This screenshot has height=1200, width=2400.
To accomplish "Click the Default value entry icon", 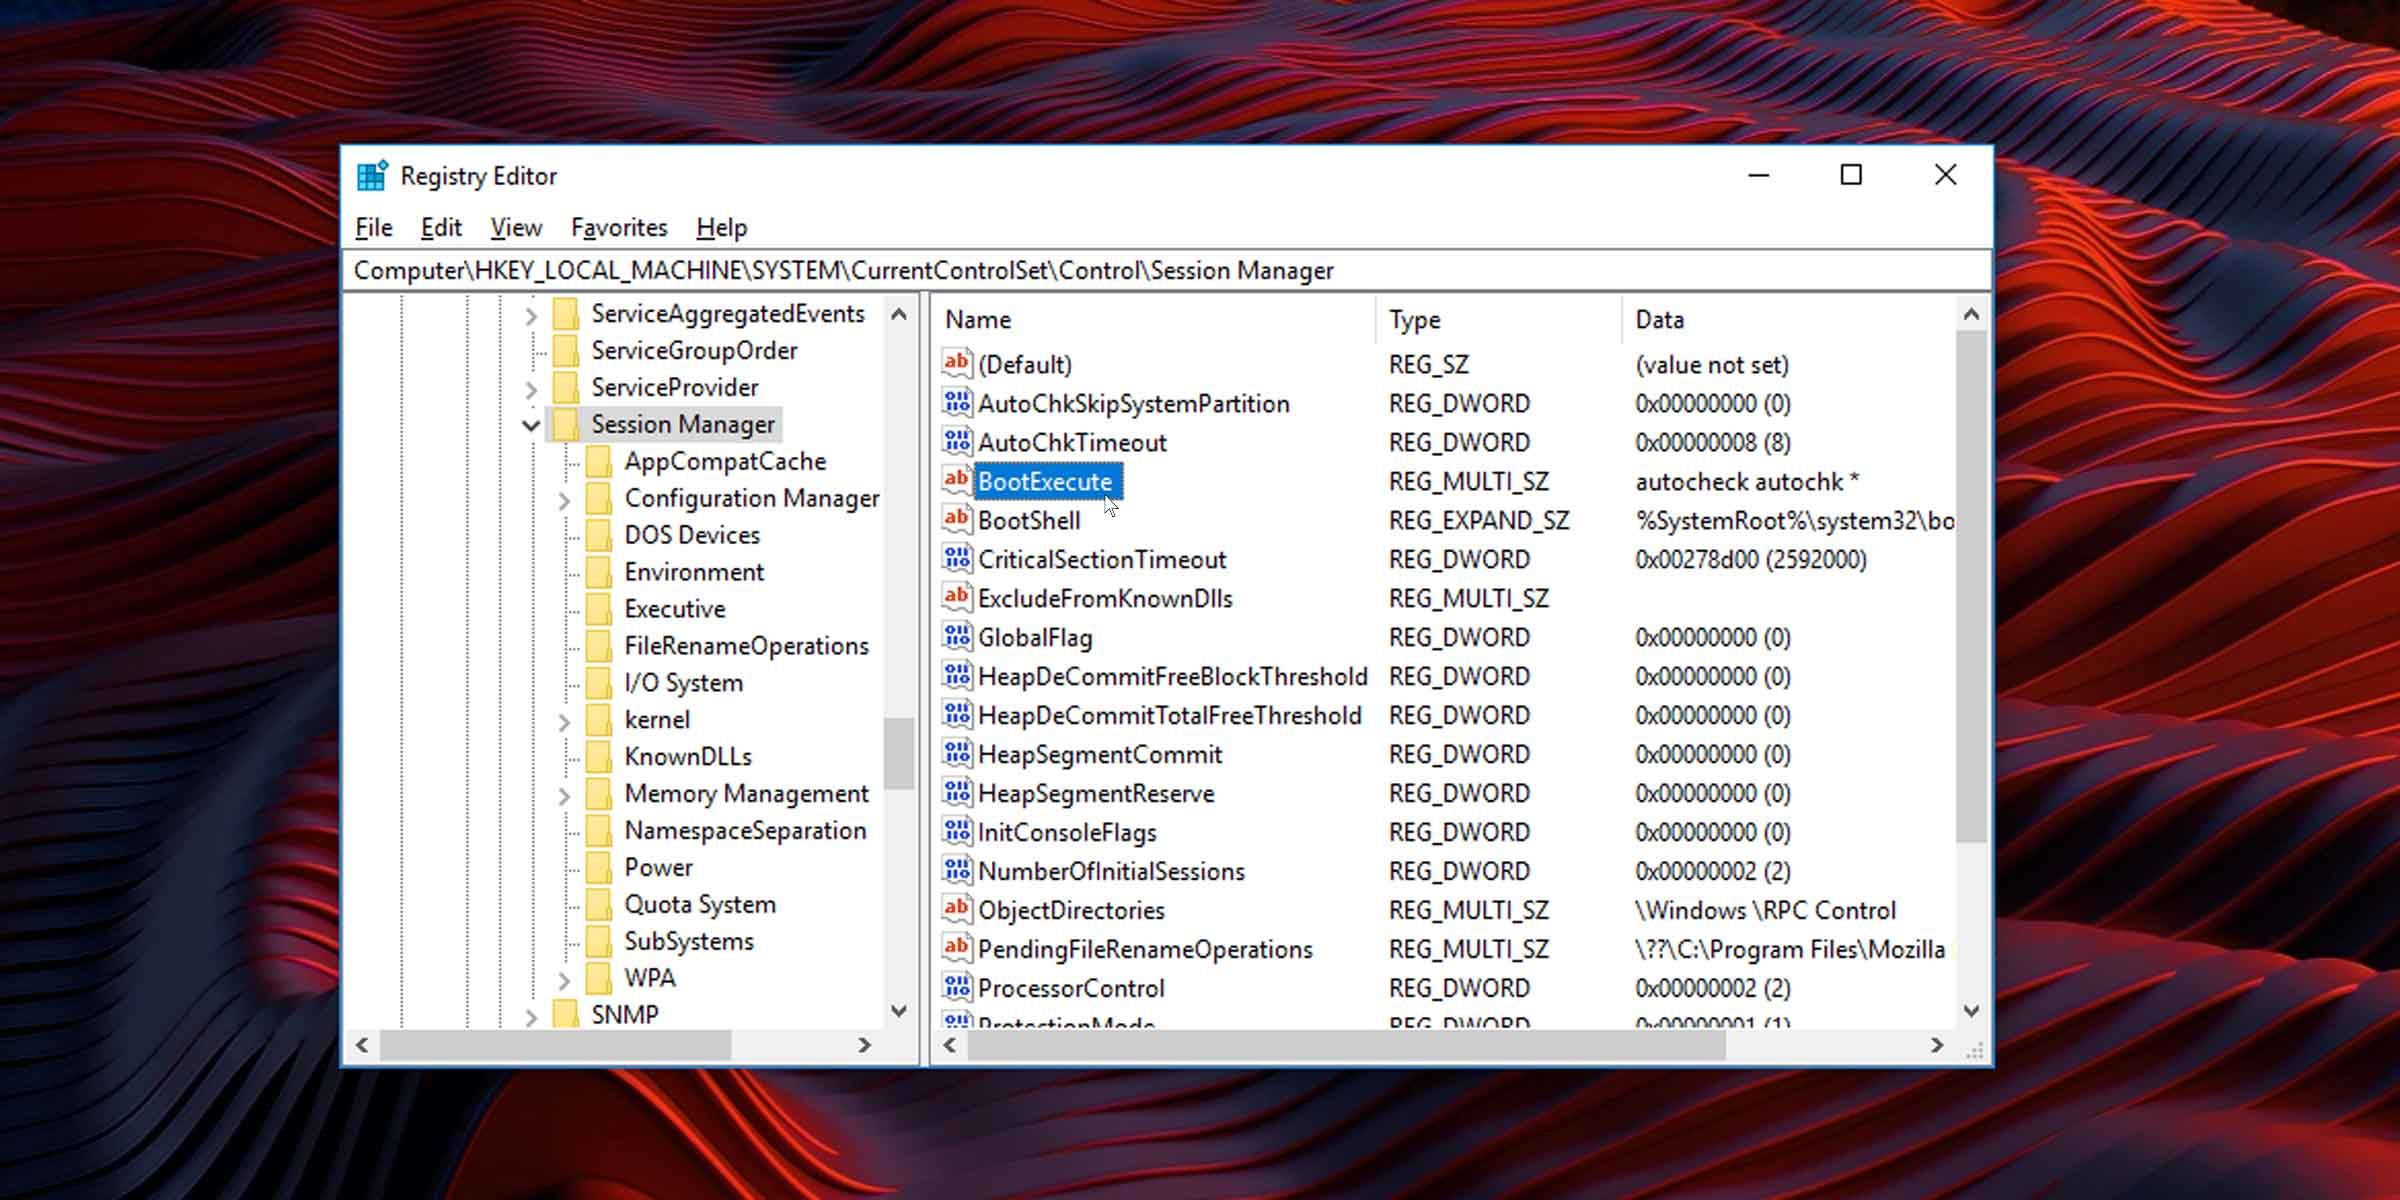I will [955, 363].
